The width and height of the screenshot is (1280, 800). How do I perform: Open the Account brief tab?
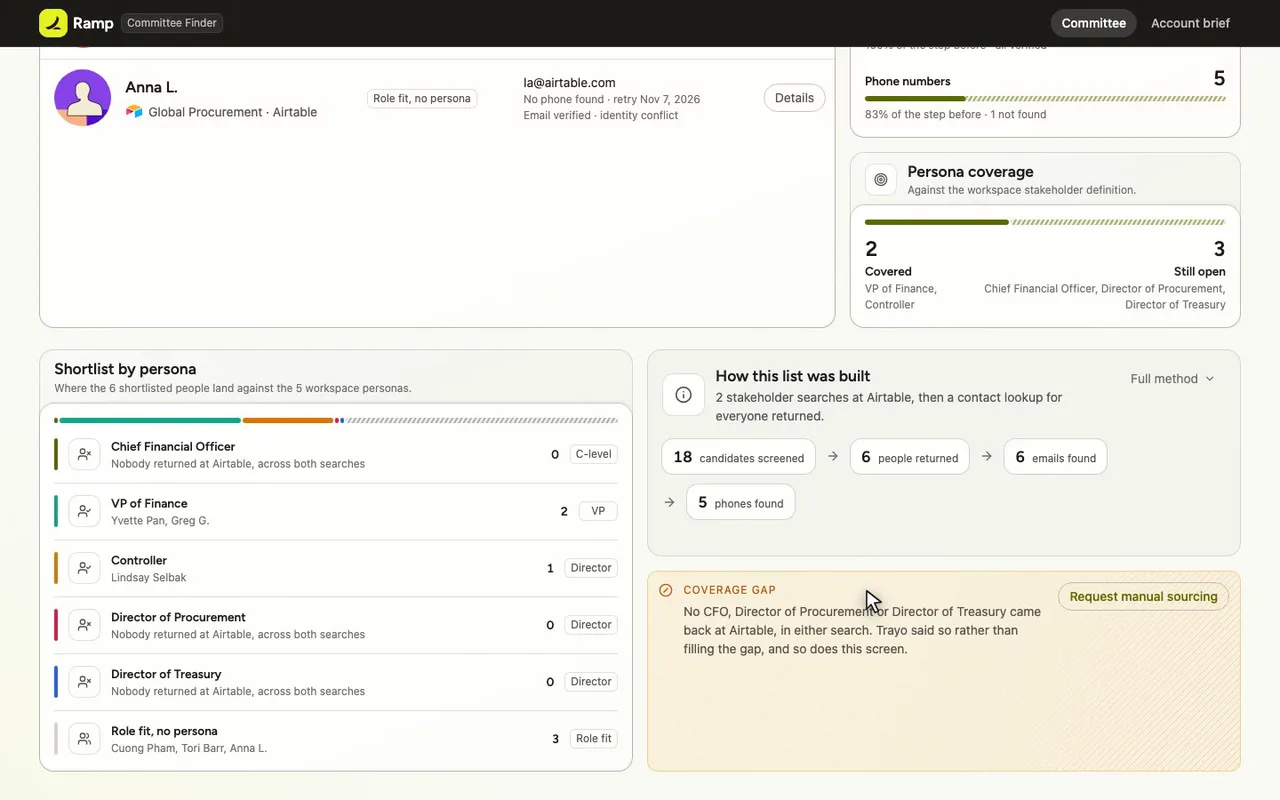pos(1190,23)
